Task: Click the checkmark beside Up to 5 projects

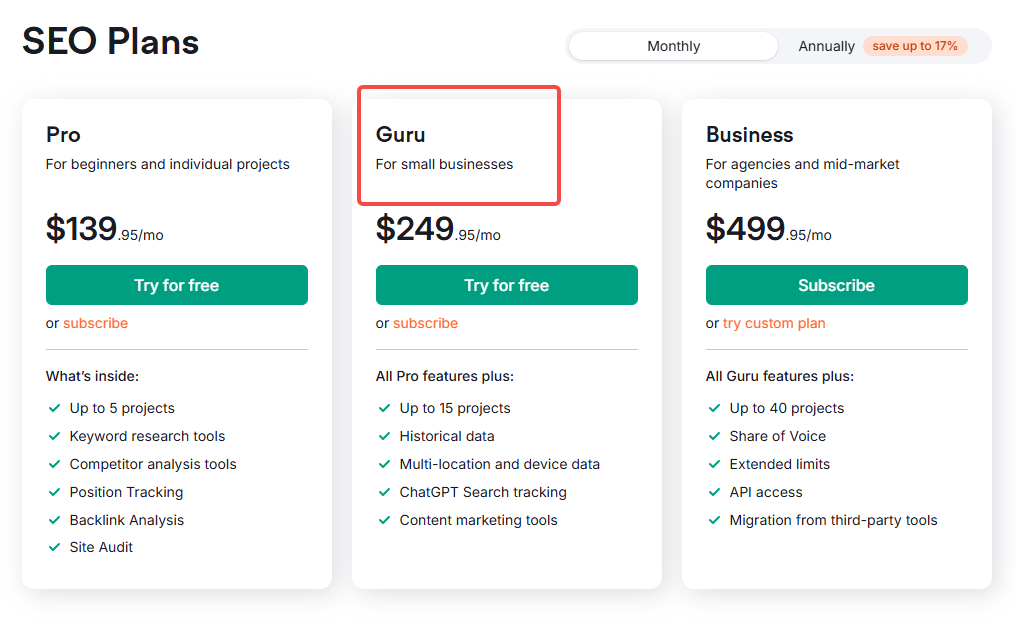Action: (x=53, y=408)
